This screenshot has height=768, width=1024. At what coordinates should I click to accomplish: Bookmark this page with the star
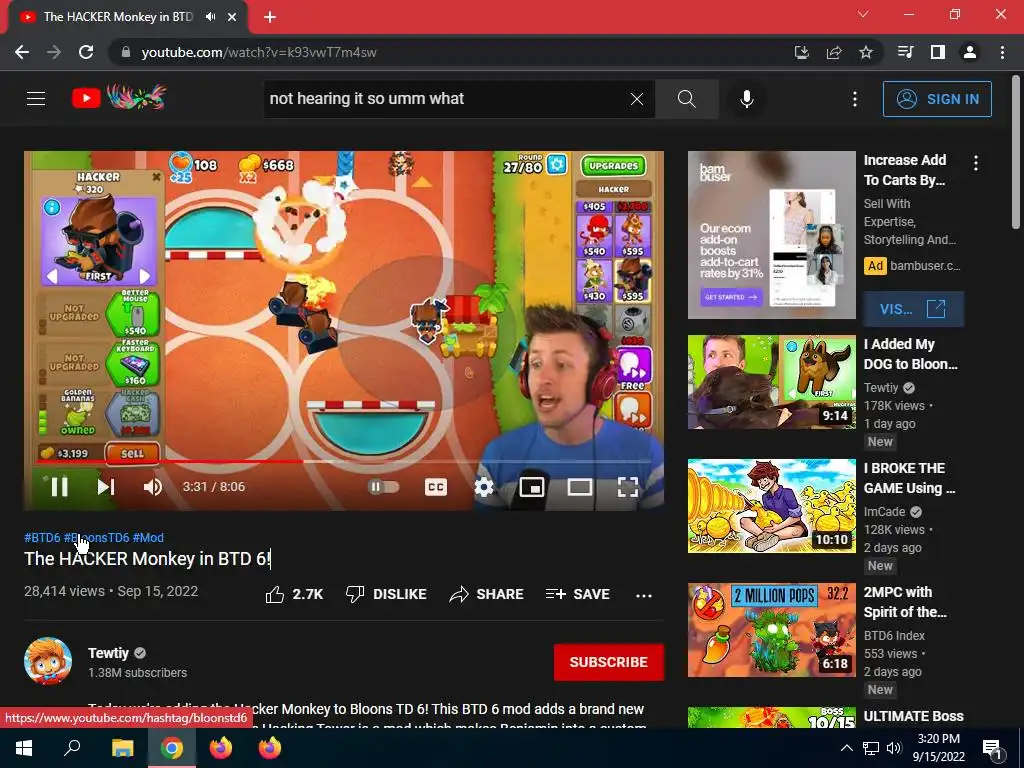click(866, 52)
